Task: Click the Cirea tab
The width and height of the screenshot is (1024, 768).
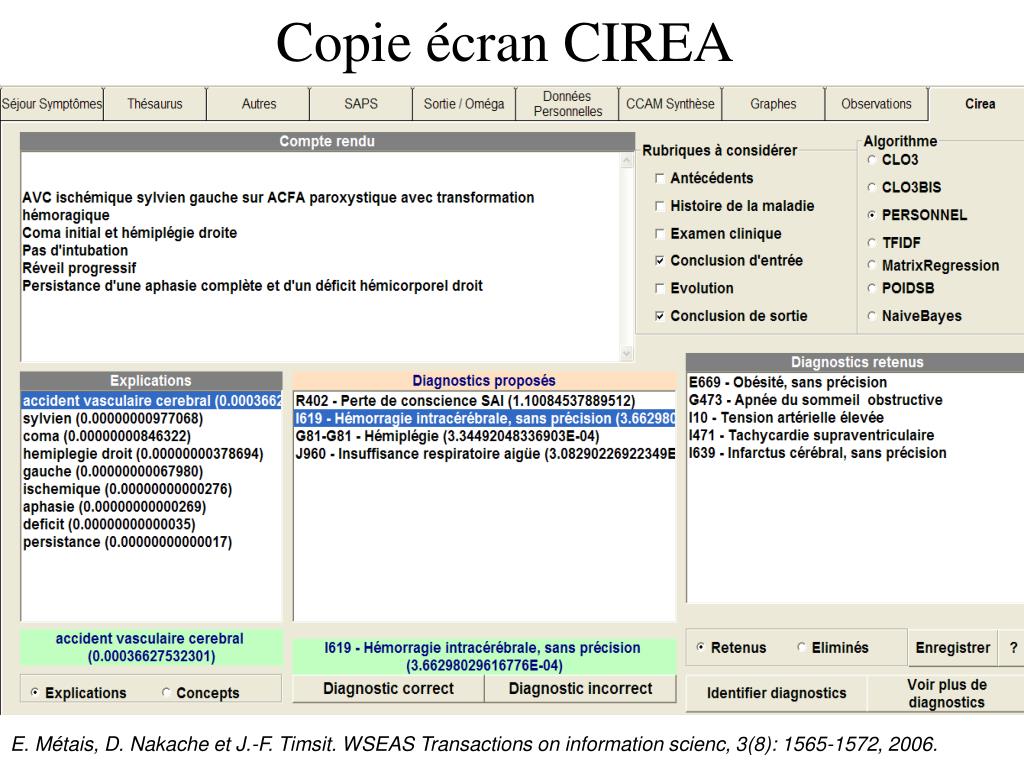Action: coord(980,104)
